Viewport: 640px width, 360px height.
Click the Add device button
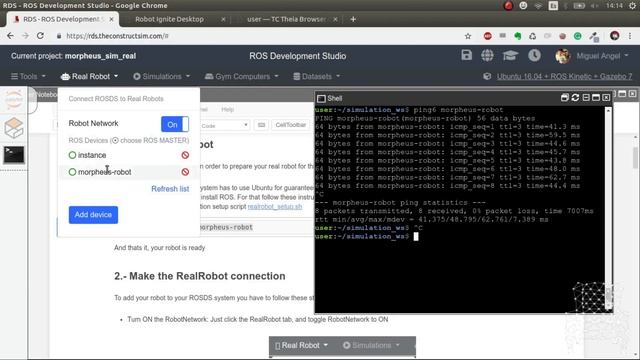coord(93,215)
